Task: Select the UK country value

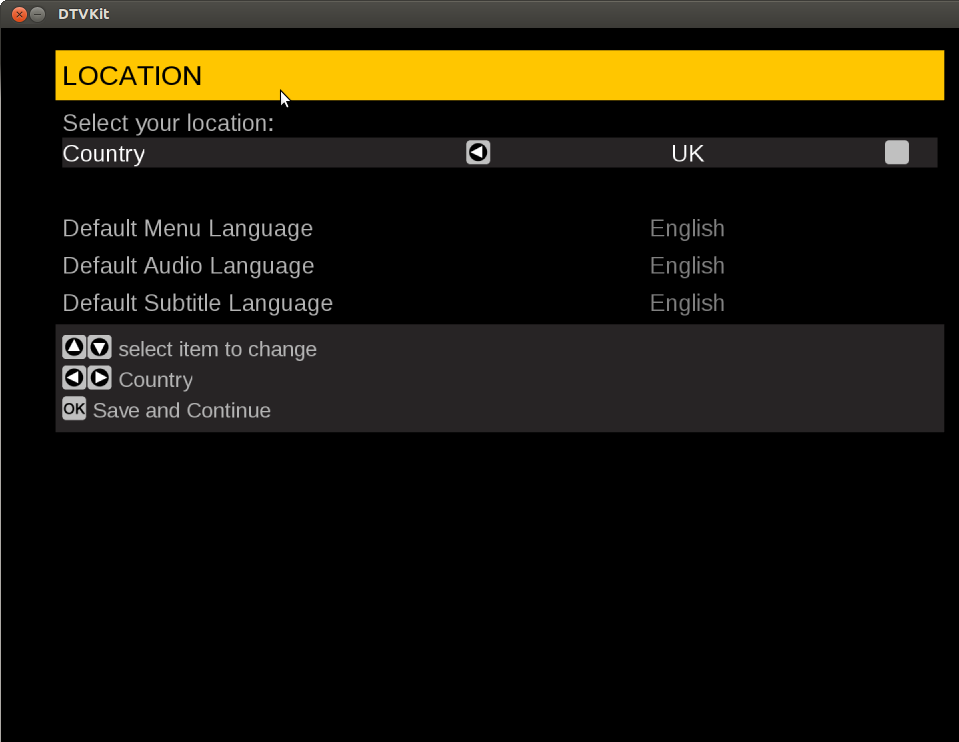Action: [687, 154]
